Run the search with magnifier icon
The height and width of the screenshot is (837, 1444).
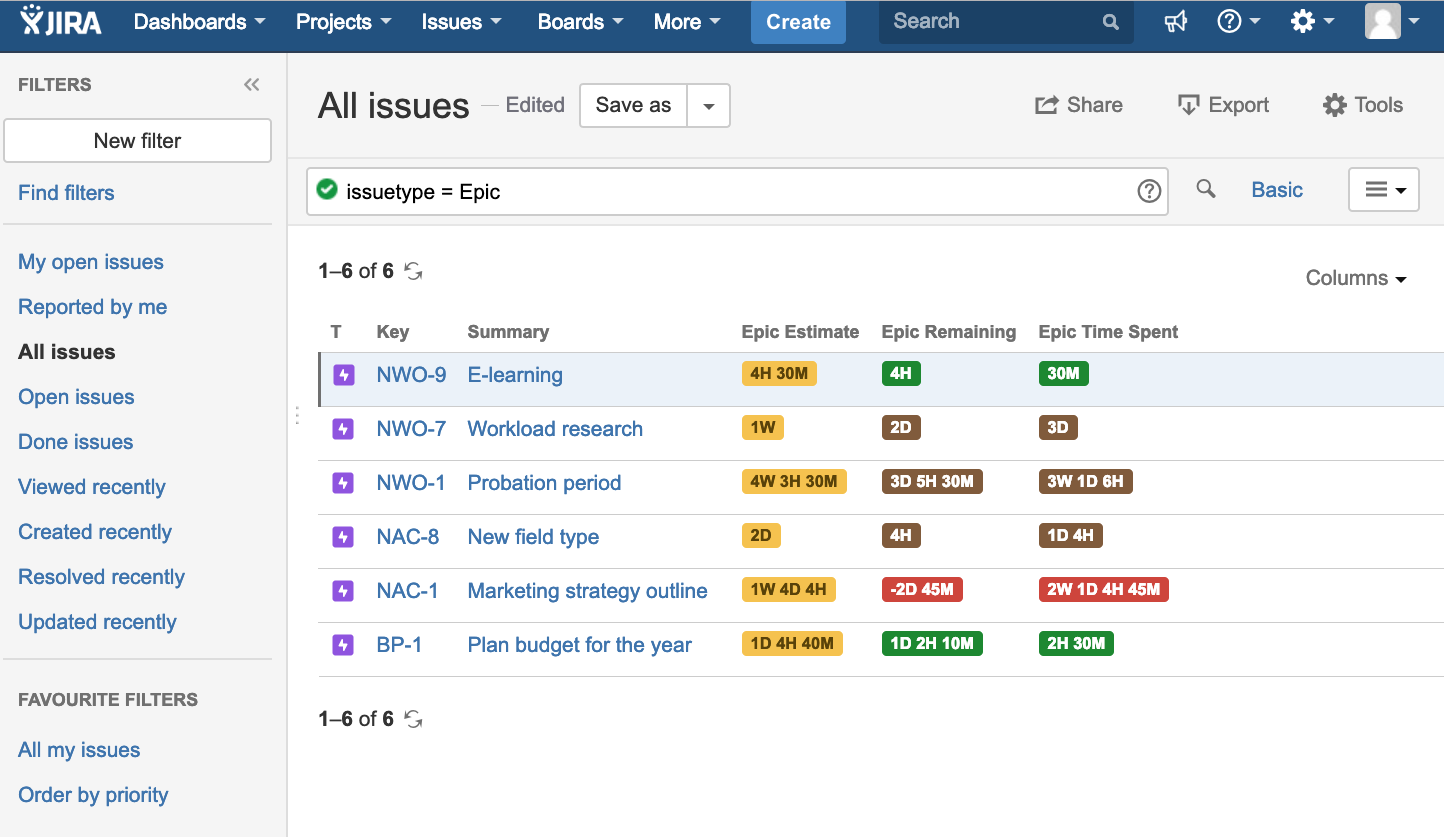1206,189
